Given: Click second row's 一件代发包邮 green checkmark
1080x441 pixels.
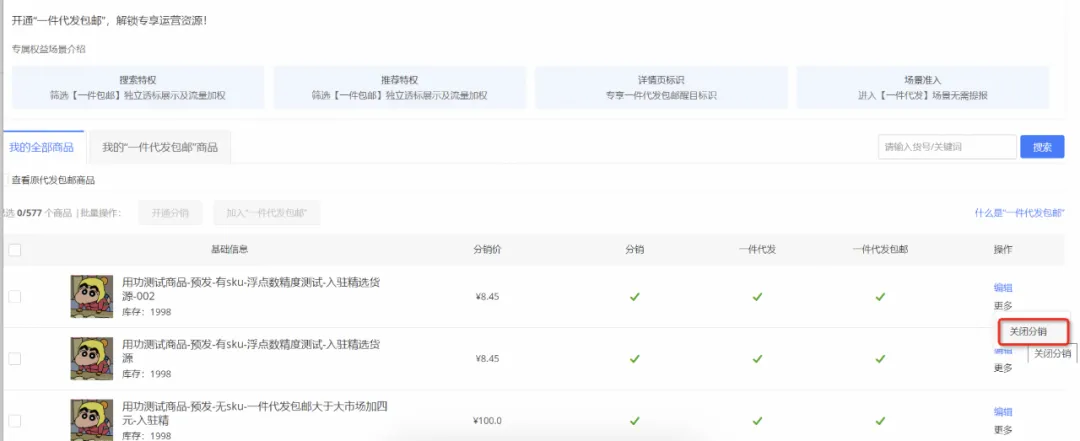Looking at the screenshot, I should (x=880, y=358).
